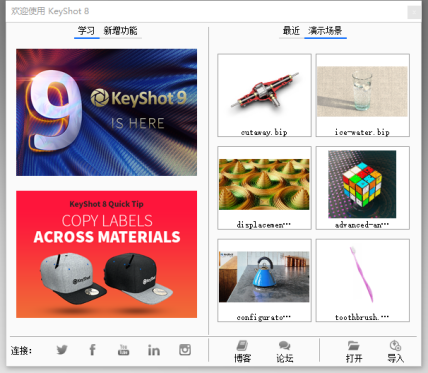This screenshot has height=373, width=428.
Task: Open the 博客 blog icon
Action: point(242,352)
